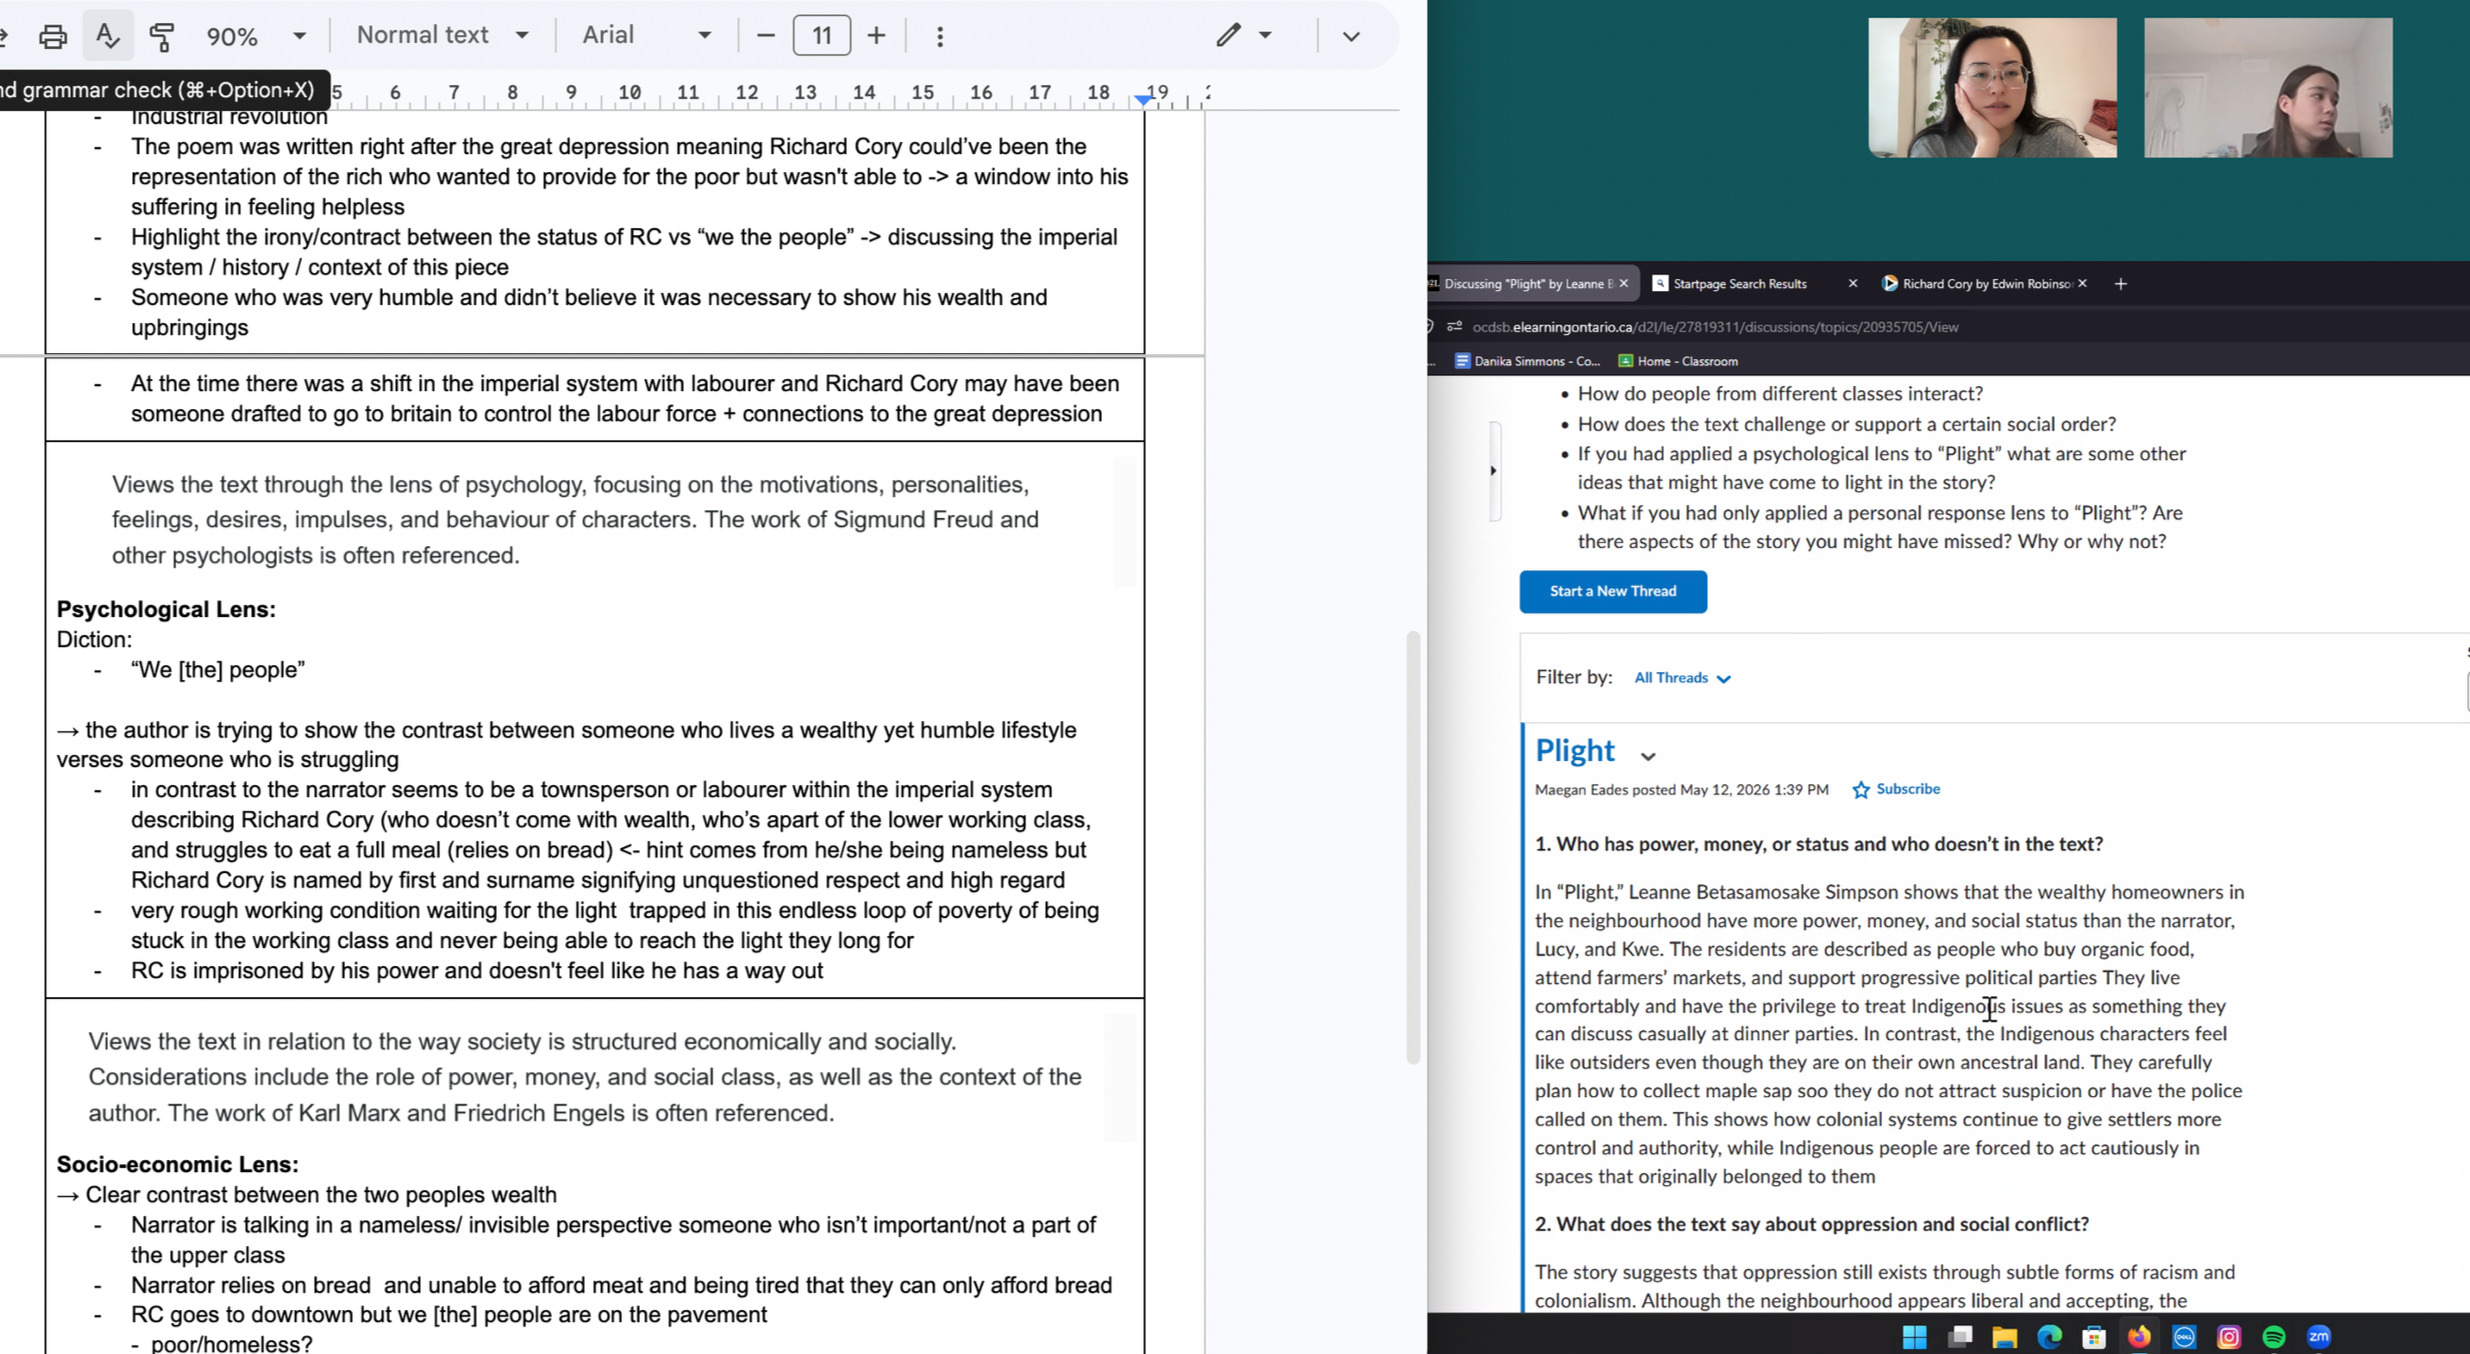This screenshot has height=1354, width=2470.
Task: Decrease font size with minus button
Action: point(765,36)
